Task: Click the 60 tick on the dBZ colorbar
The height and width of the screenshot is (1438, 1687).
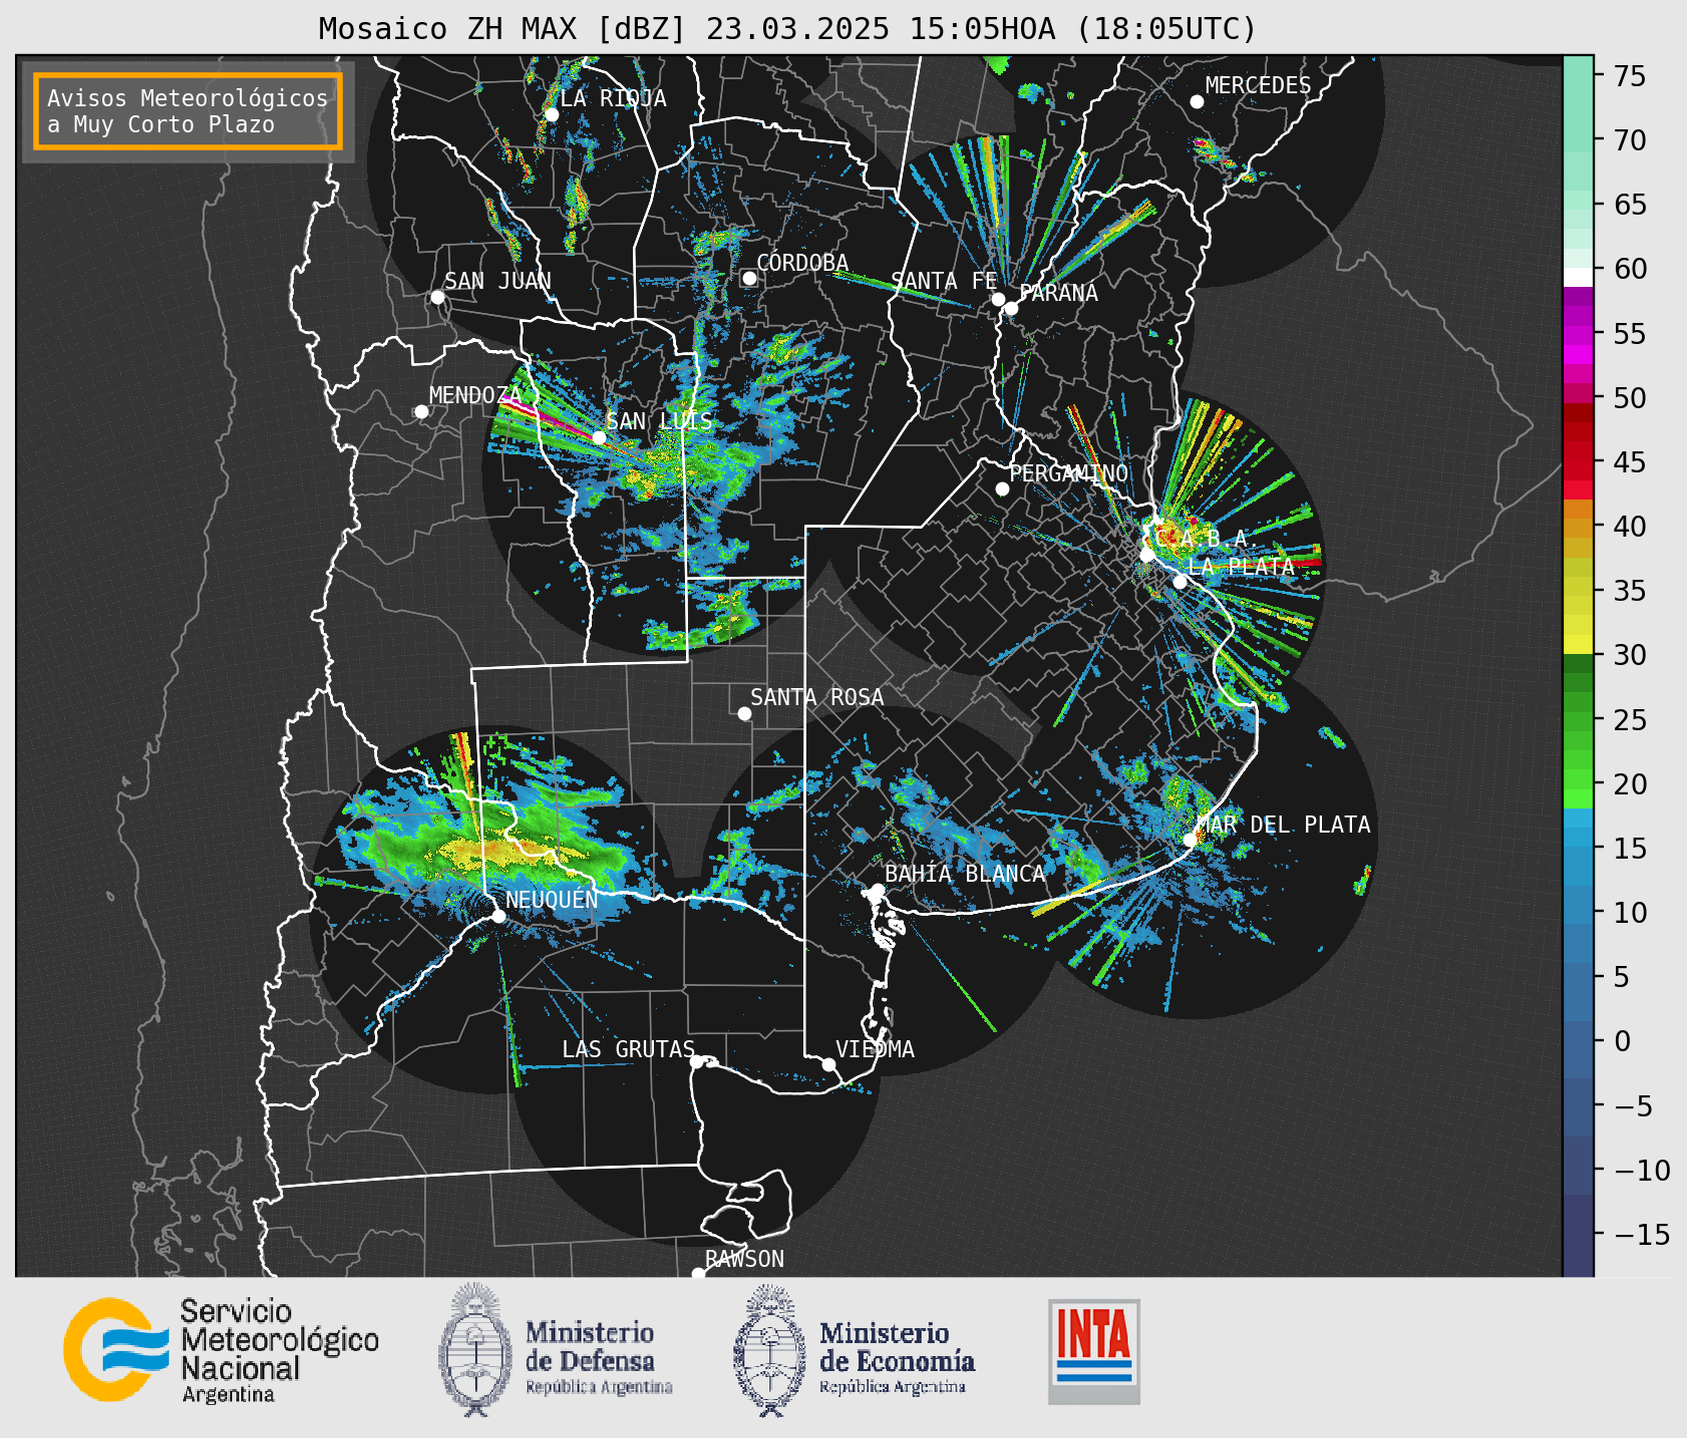Action: coord(1629,269)
